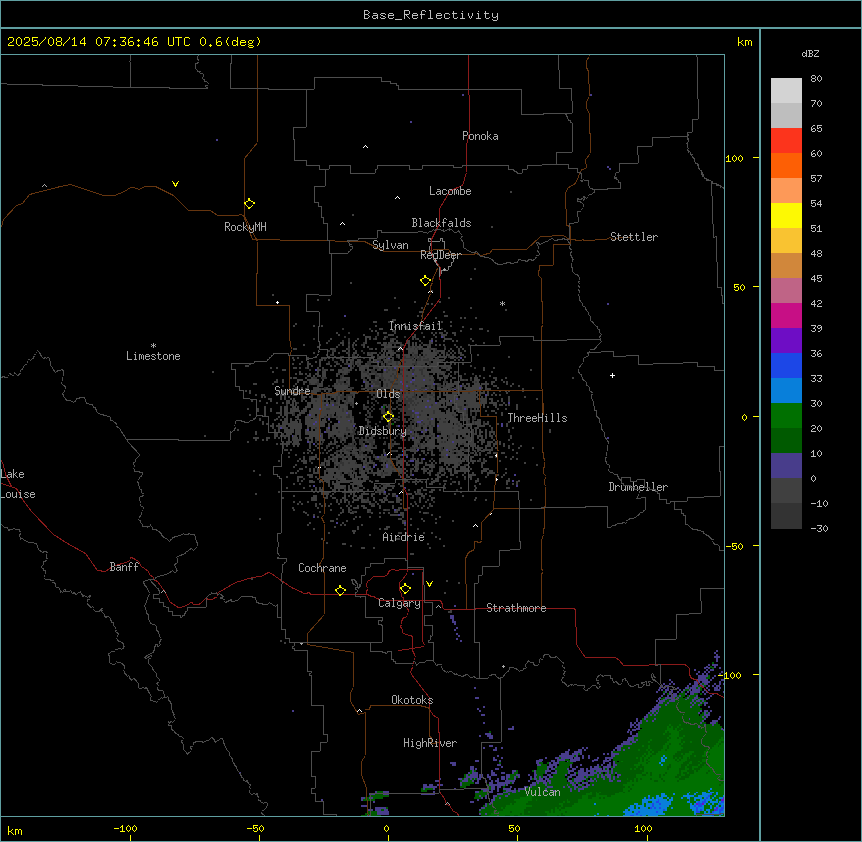This screenshot has height=842, width=862.
Task: Click the 80 value on dBZ scale
Action: point(816,79)
